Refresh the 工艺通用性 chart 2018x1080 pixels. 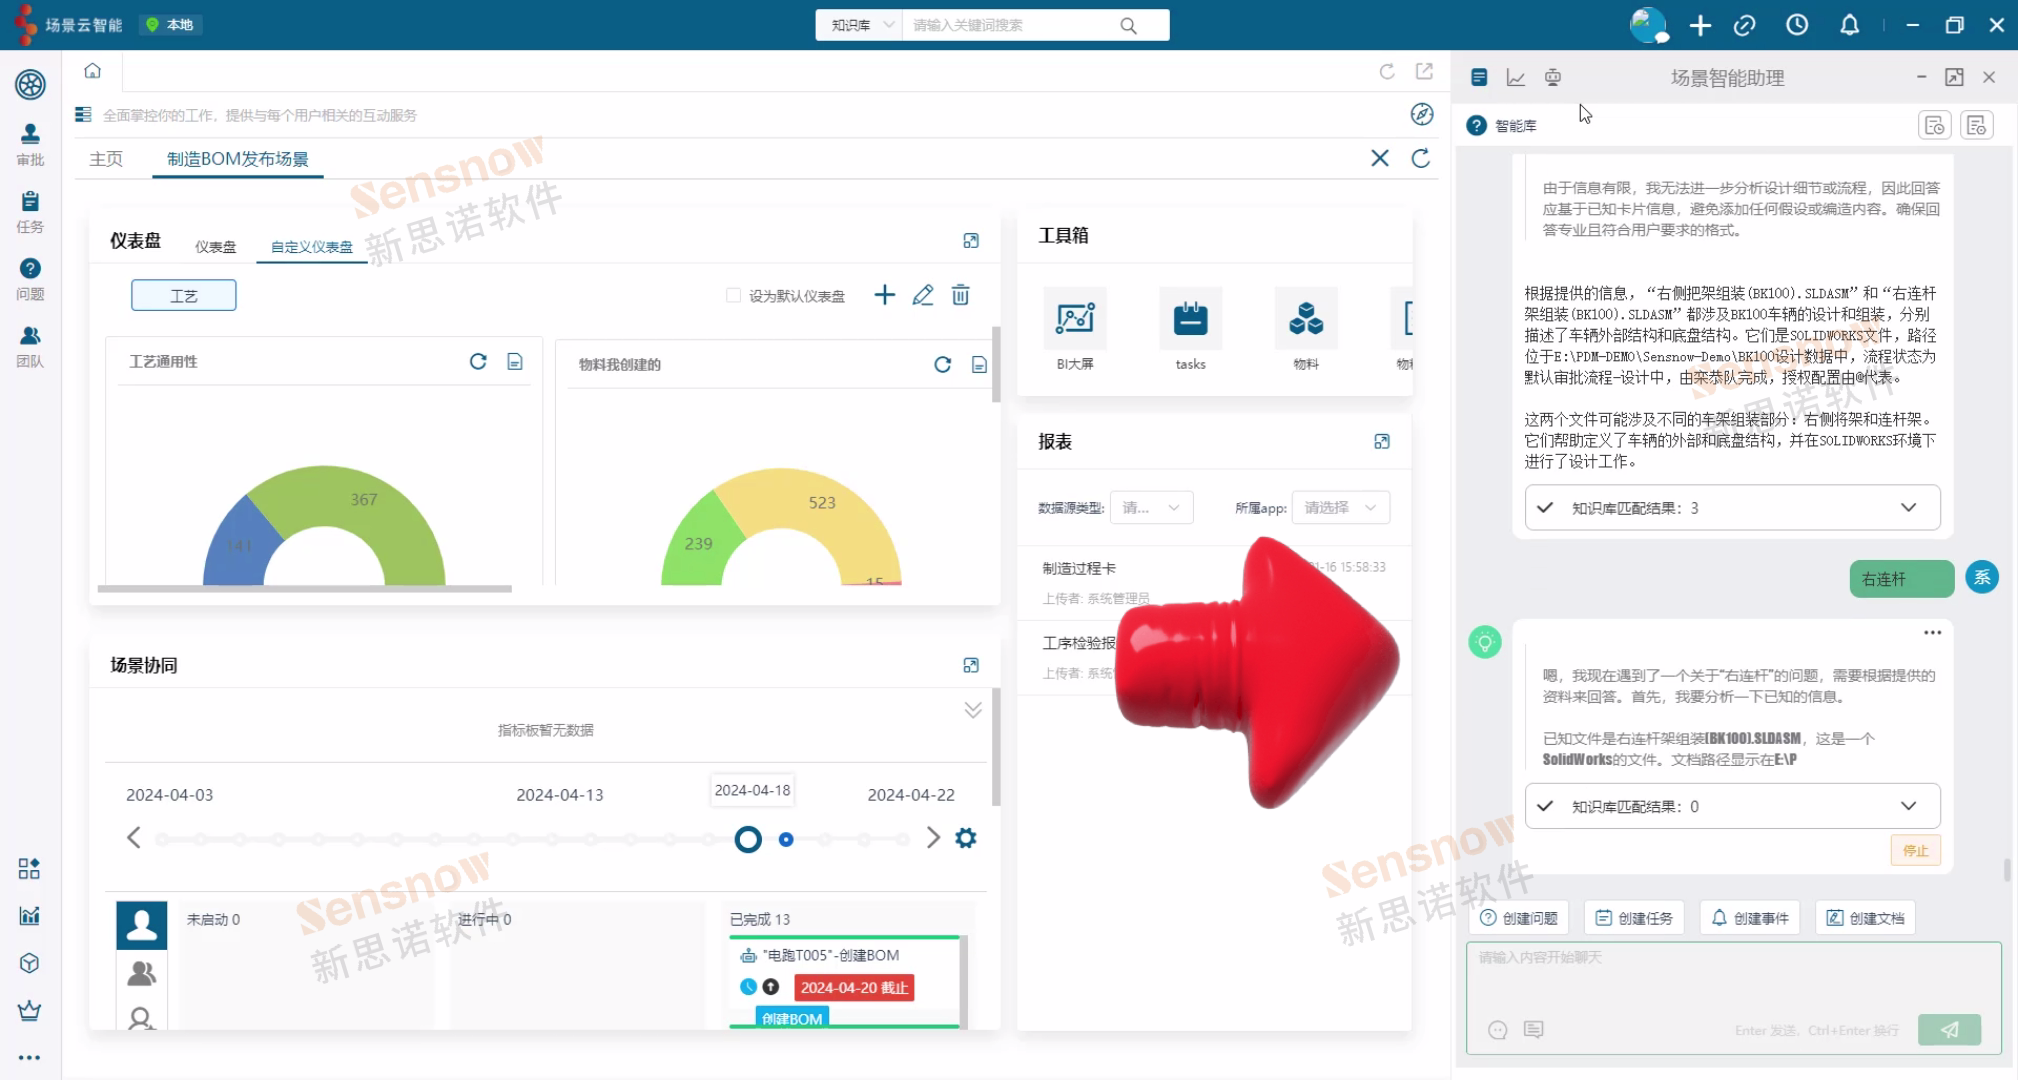478,362
